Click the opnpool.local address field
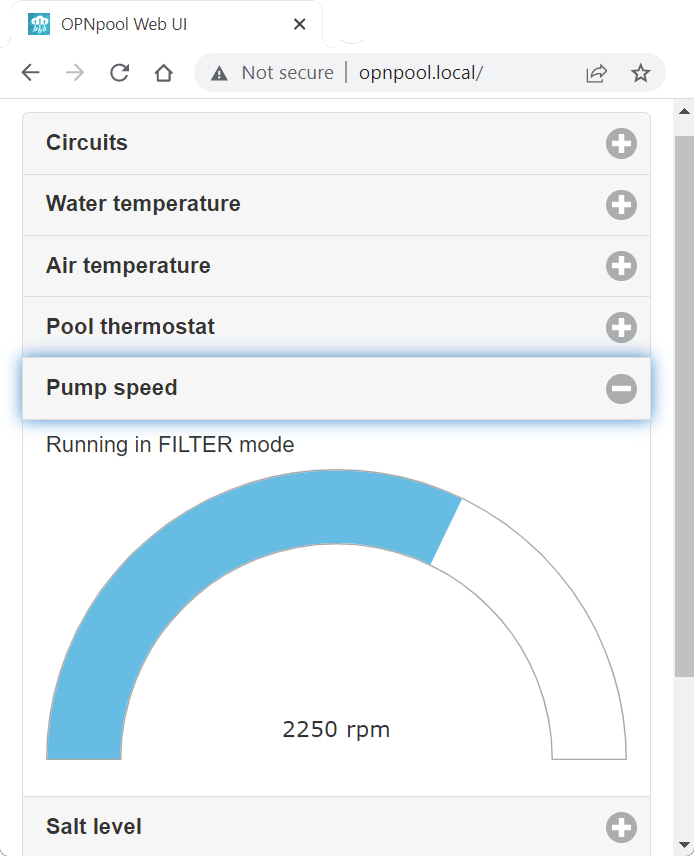The height and width of the screenshot is (856, 694). [x=420, y=73]
